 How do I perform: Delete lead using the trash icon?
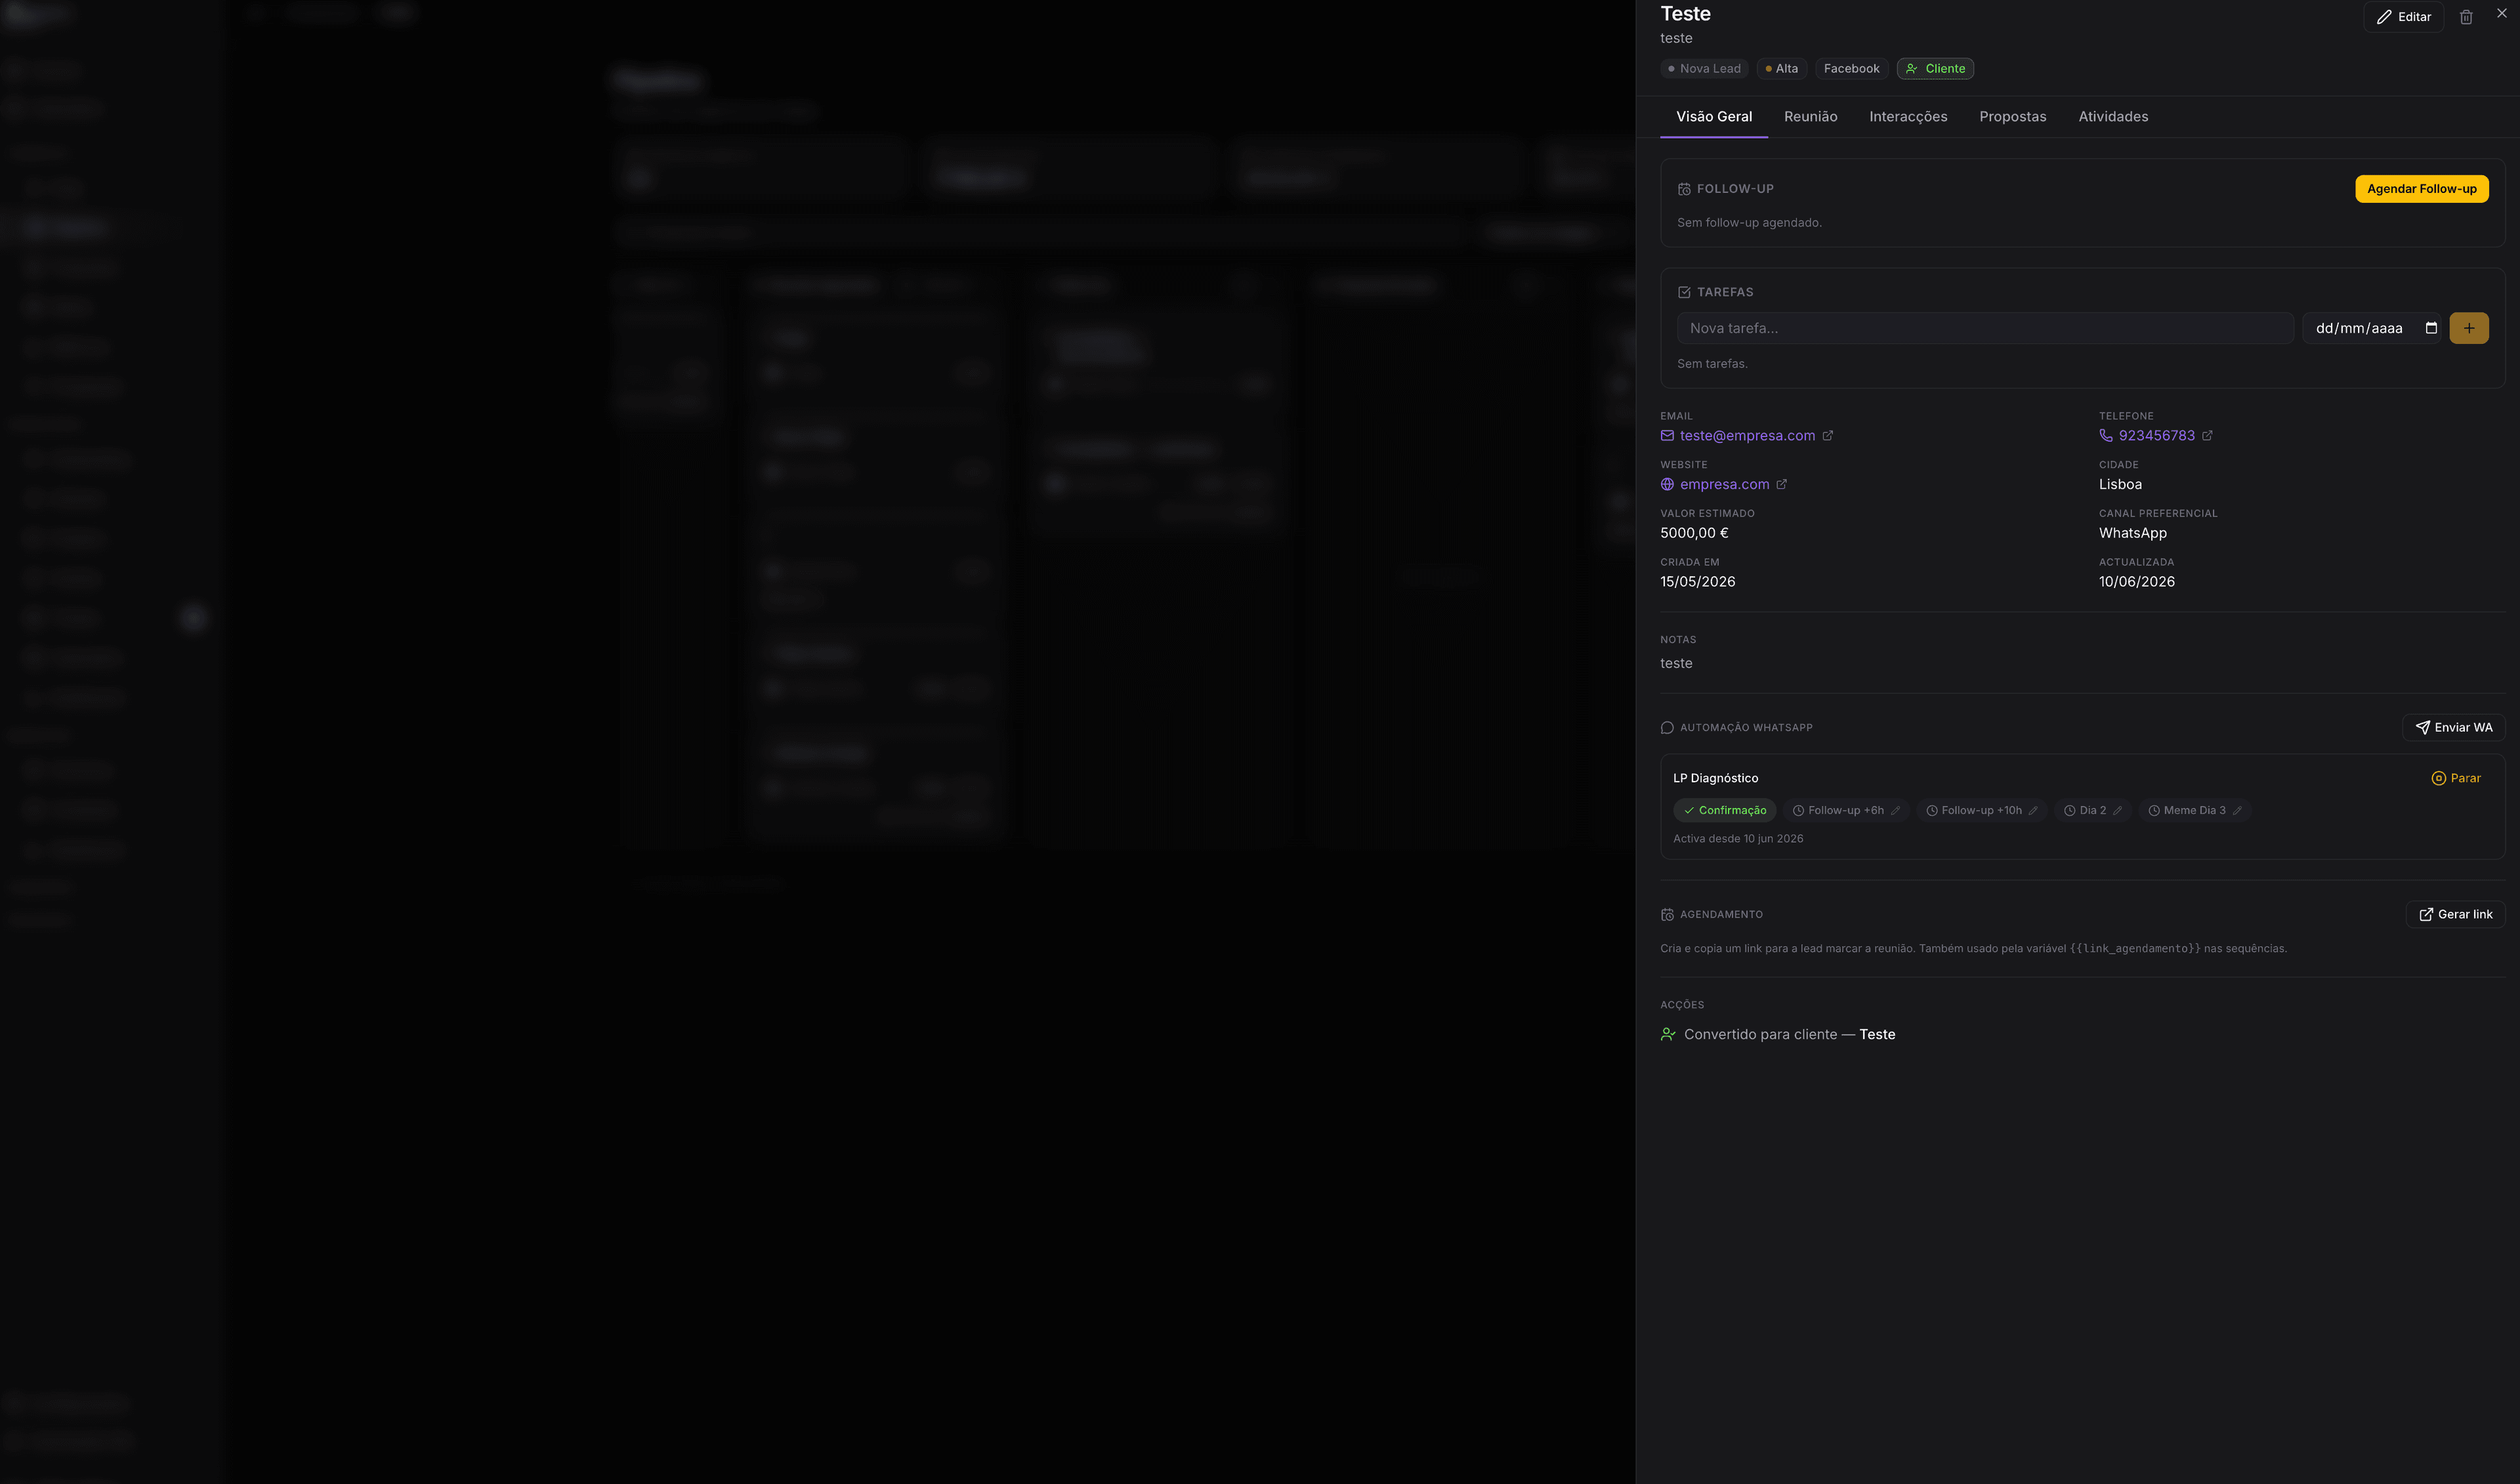pos(2466,17)
